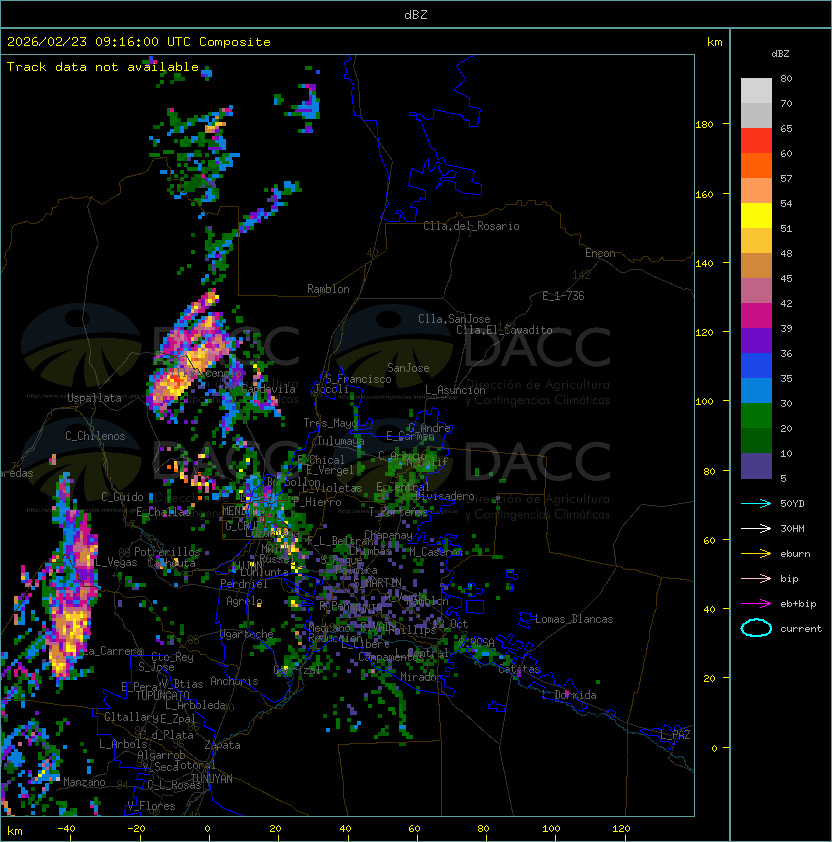
Task: Select the slate violet 10-5 dBZ swatch
Action: (756, 466)
